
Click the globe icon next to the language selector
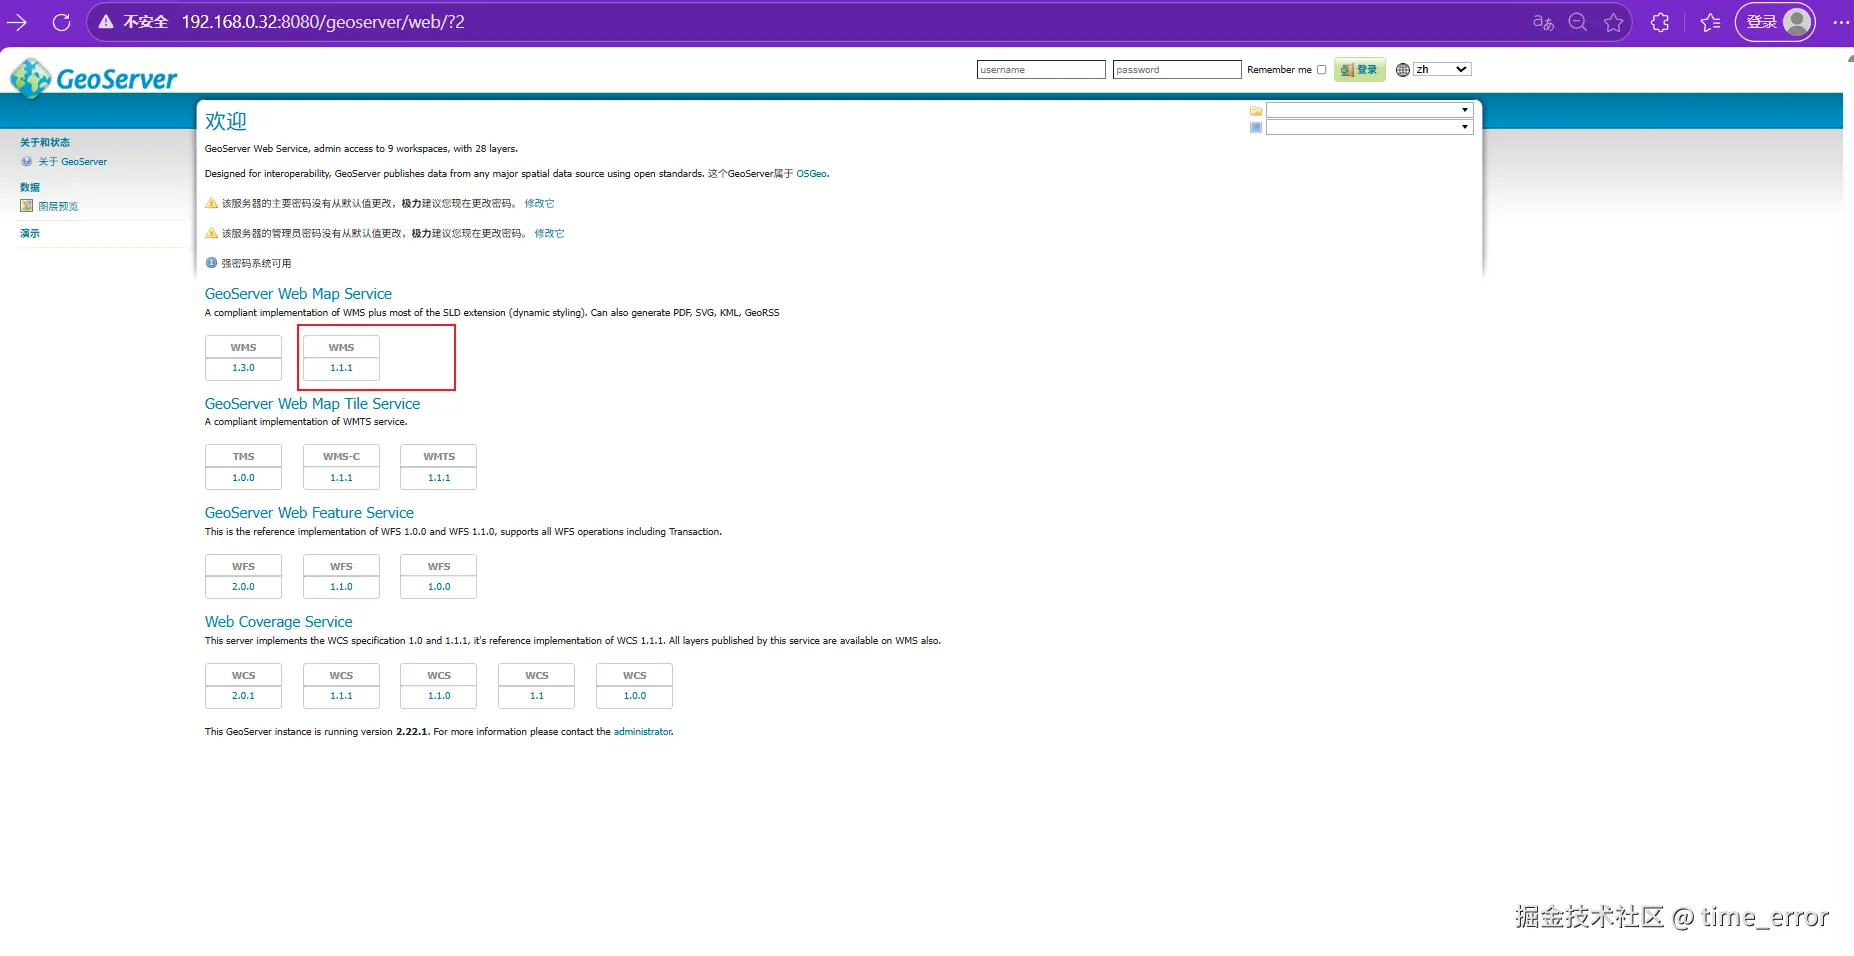(1404, 69)
